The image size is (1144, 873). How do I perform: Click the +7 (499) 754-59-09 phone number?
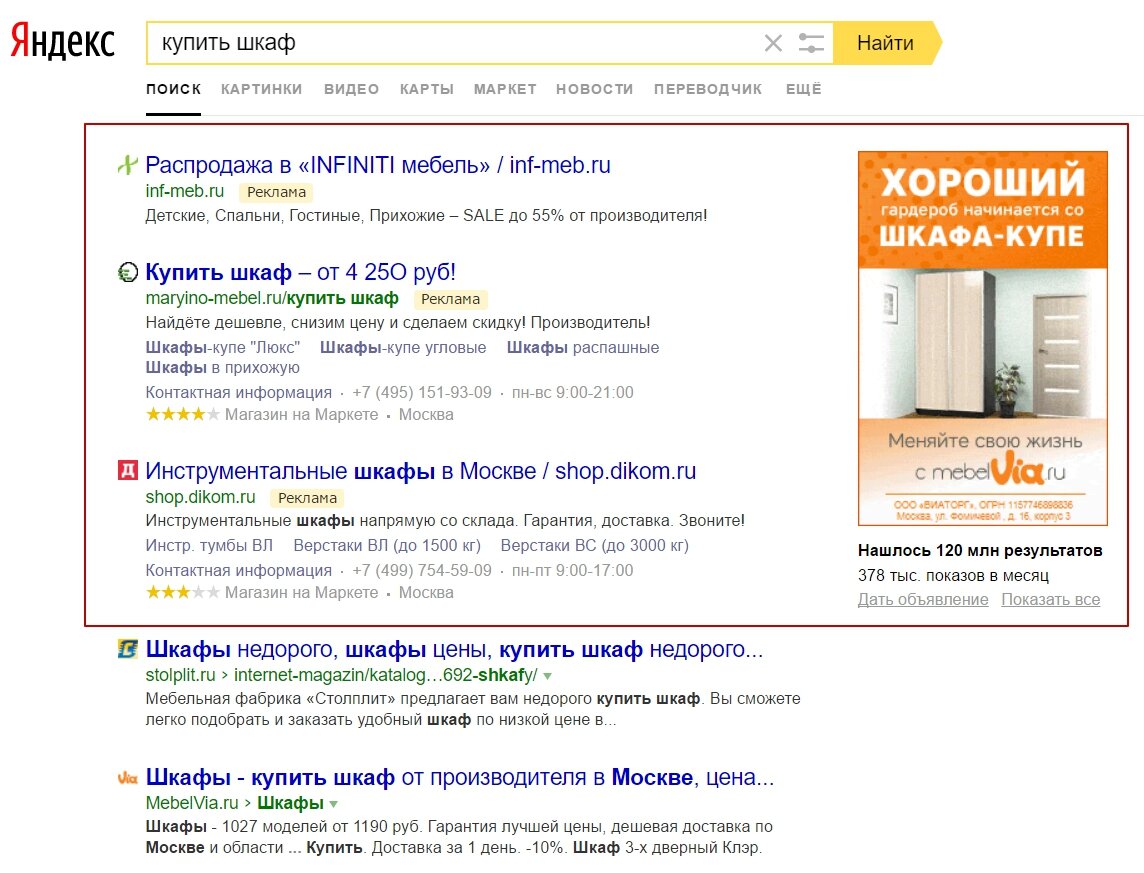[422, 570]
